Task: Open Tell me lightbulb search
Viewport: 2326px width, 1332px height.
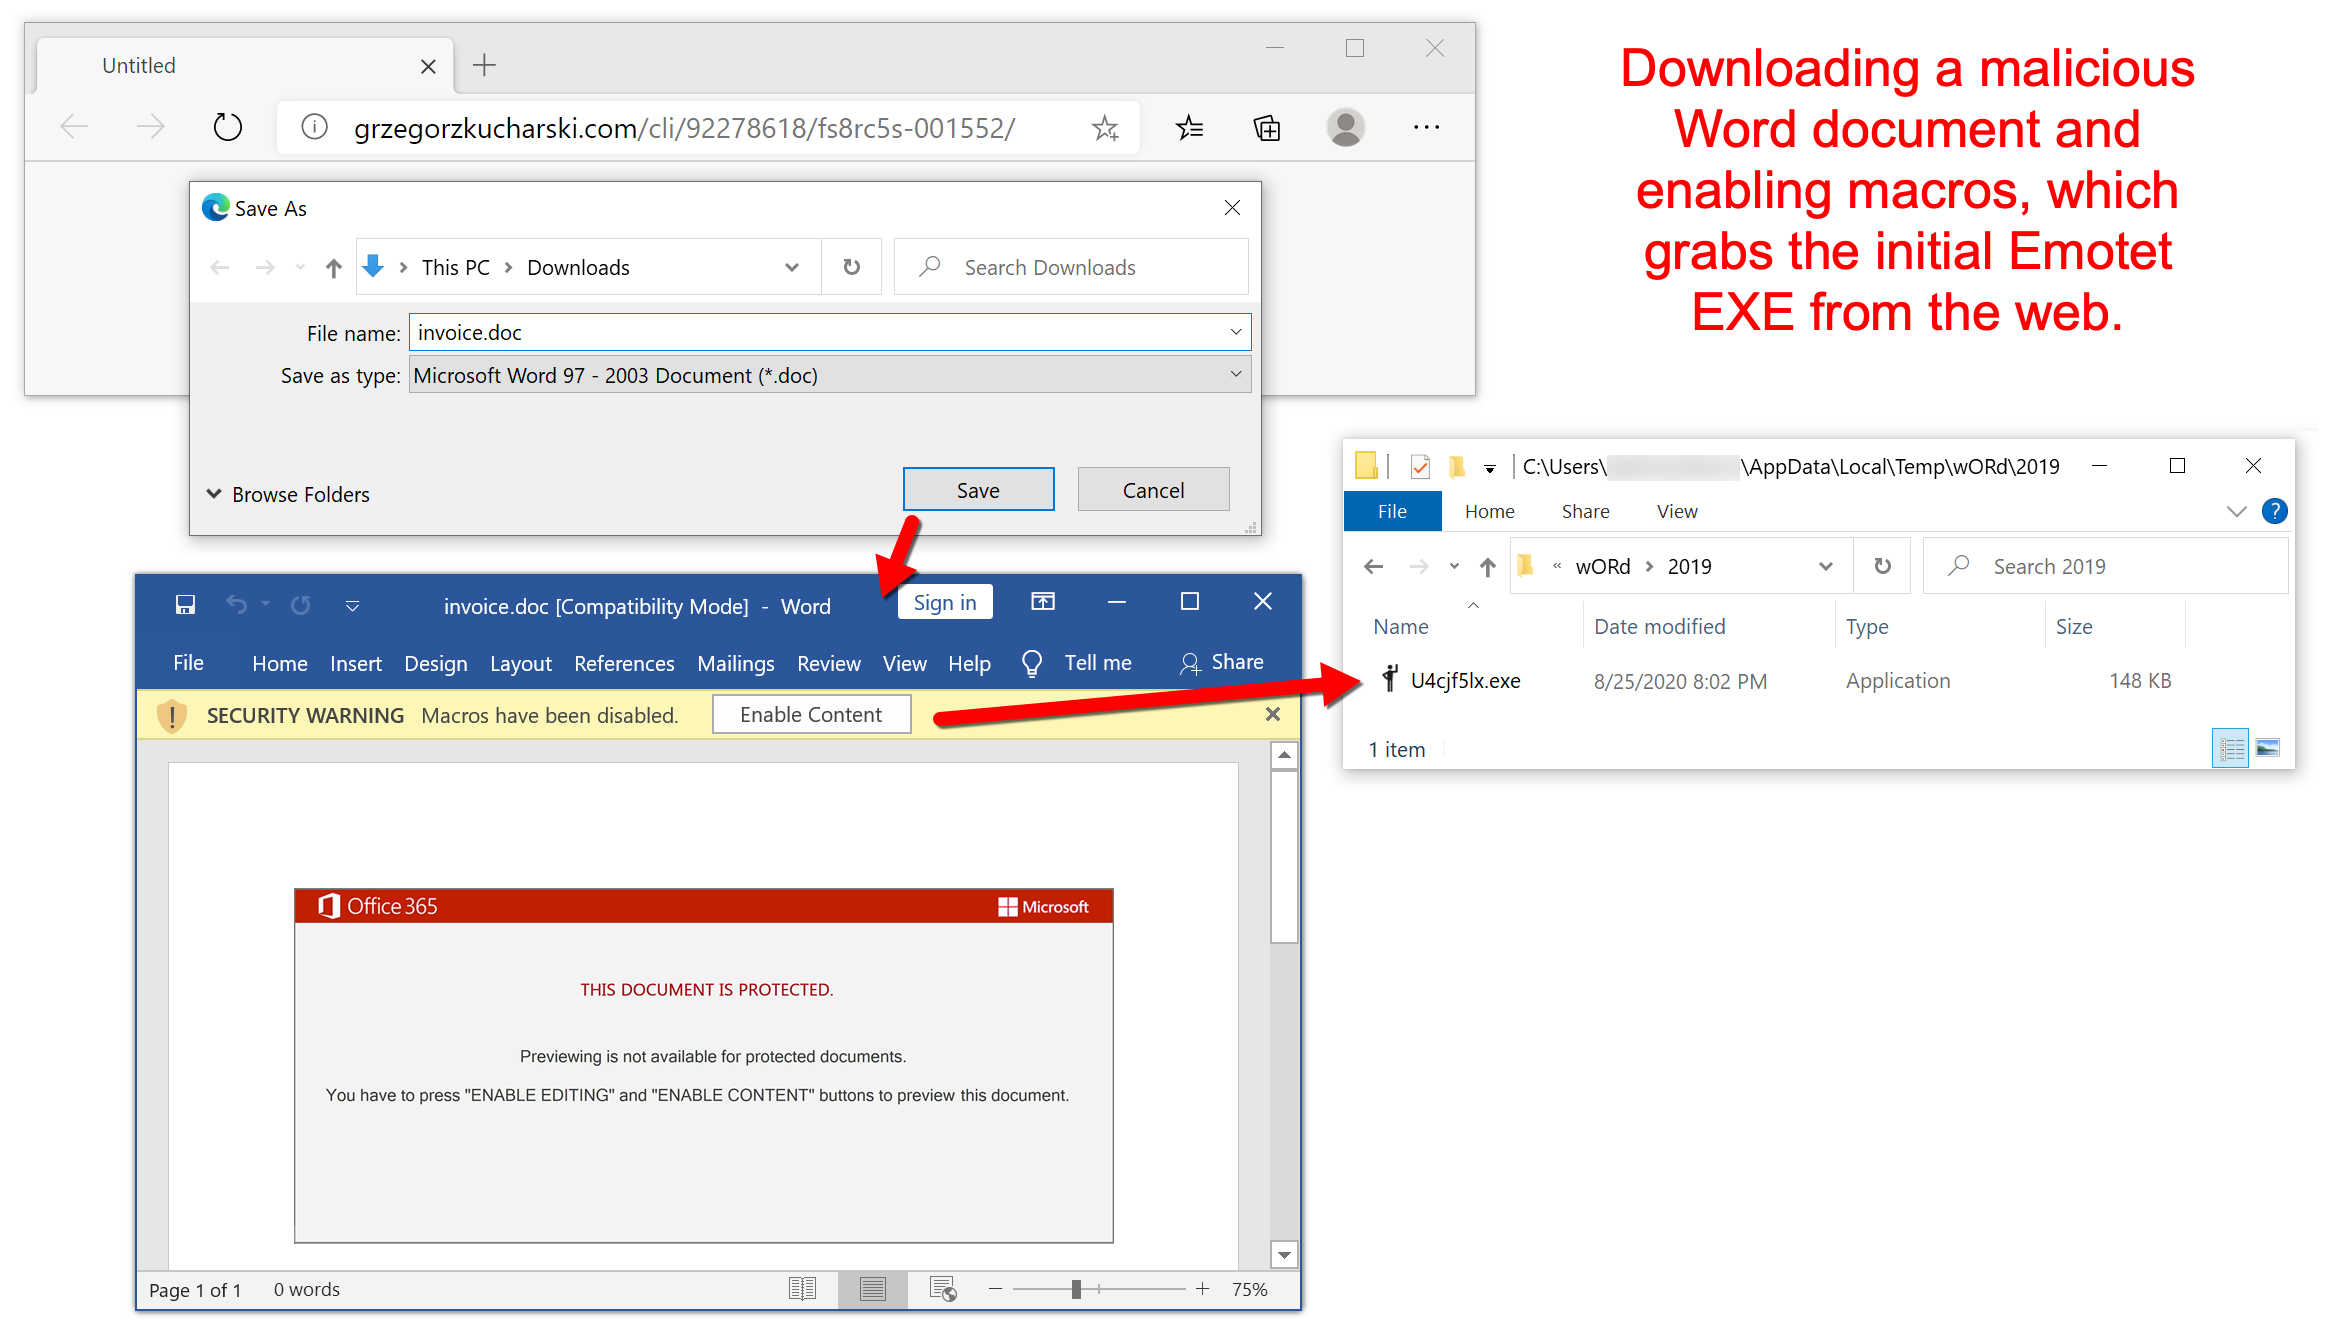Action: [x=1032, y=663]
